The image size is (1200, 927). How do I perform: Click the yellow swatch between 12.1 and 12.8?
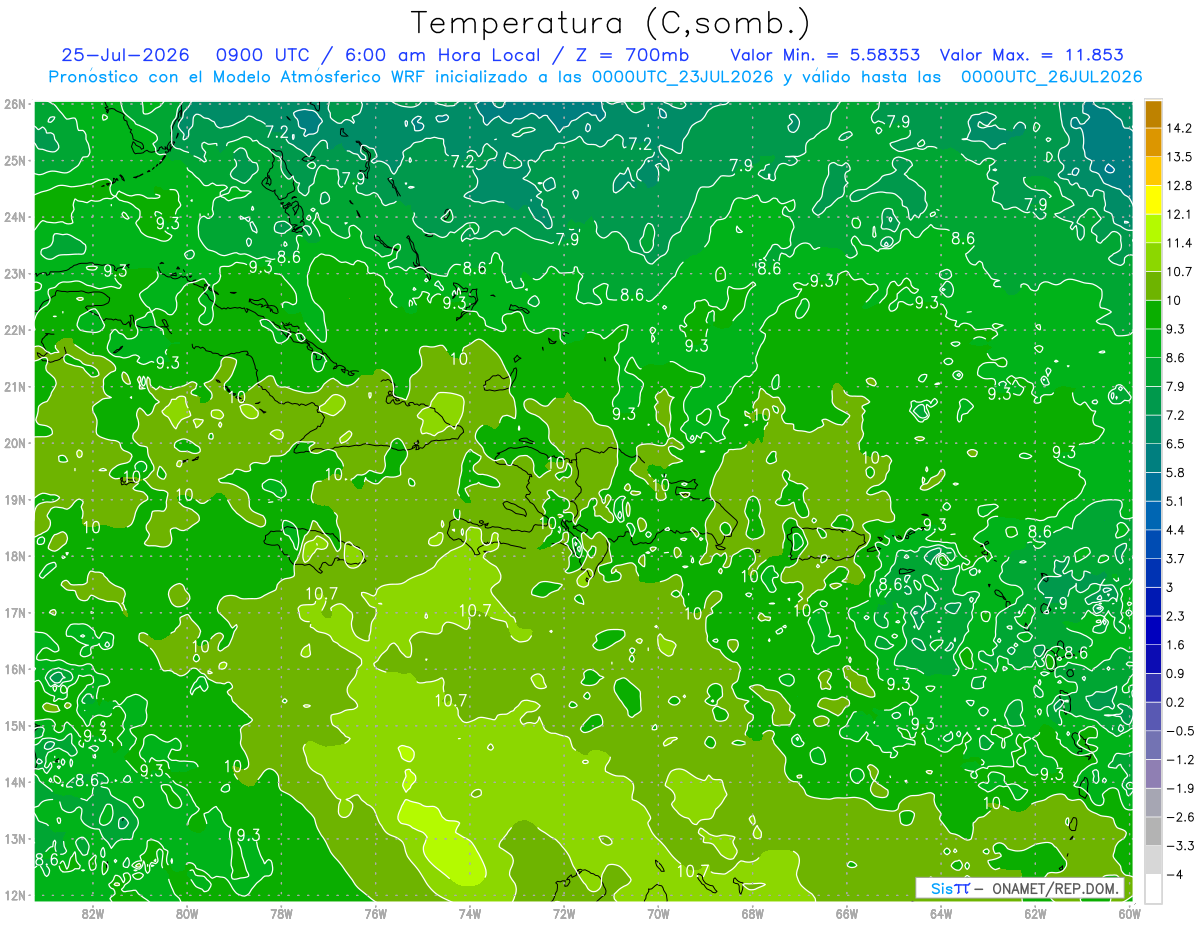tap(1153, 200)
